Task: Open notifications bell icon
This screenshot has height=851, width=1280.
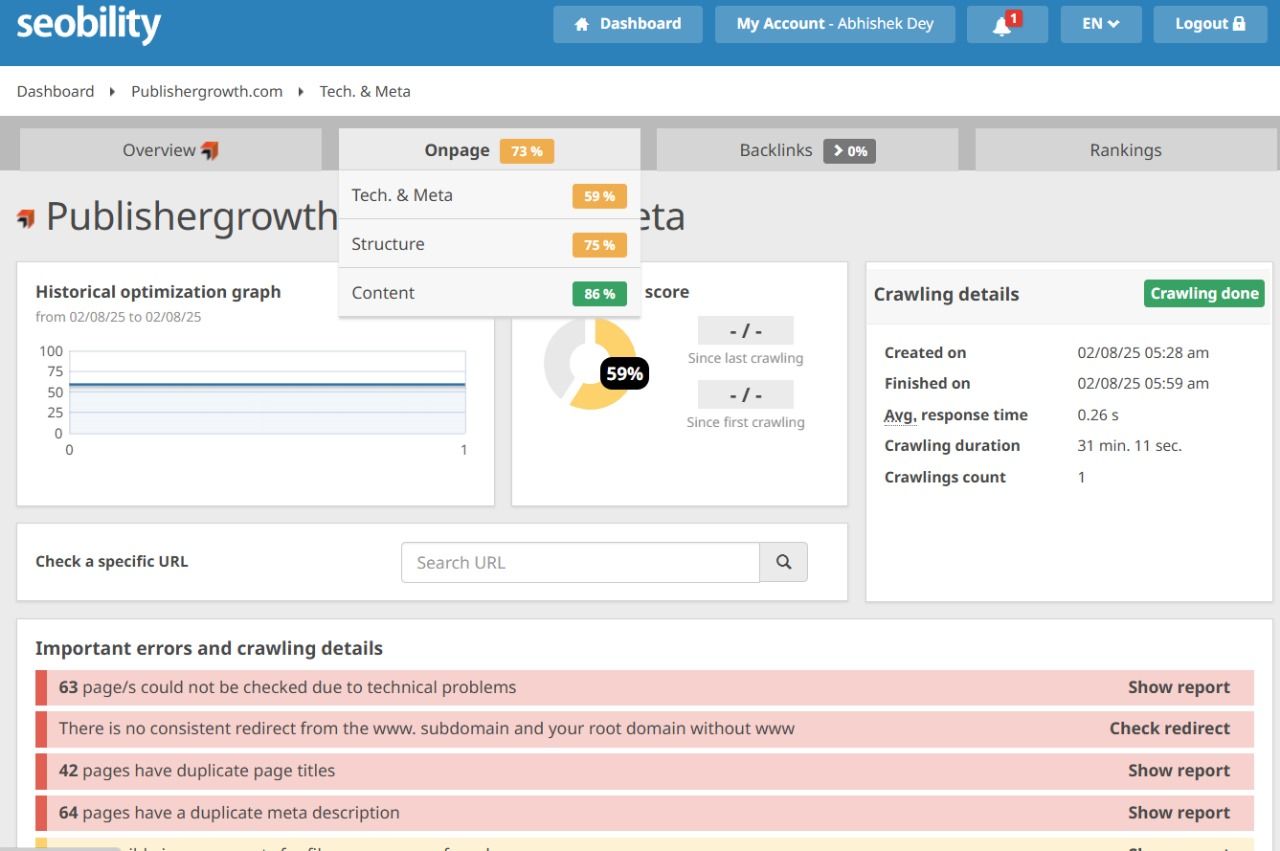Action: tap(1007, 24)
